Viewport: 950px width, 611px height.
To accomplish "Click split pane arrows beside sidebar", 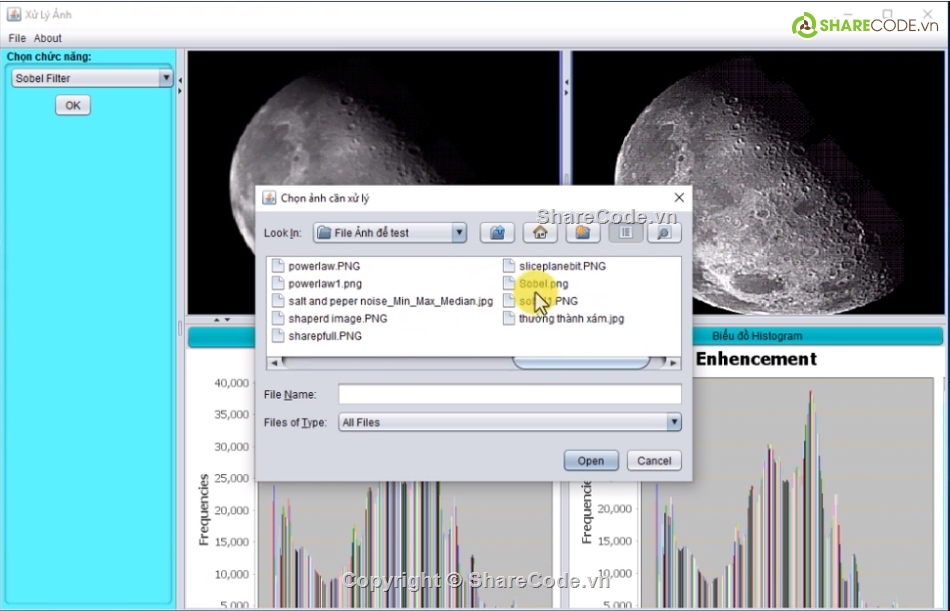I will click(x=180, y=85).
